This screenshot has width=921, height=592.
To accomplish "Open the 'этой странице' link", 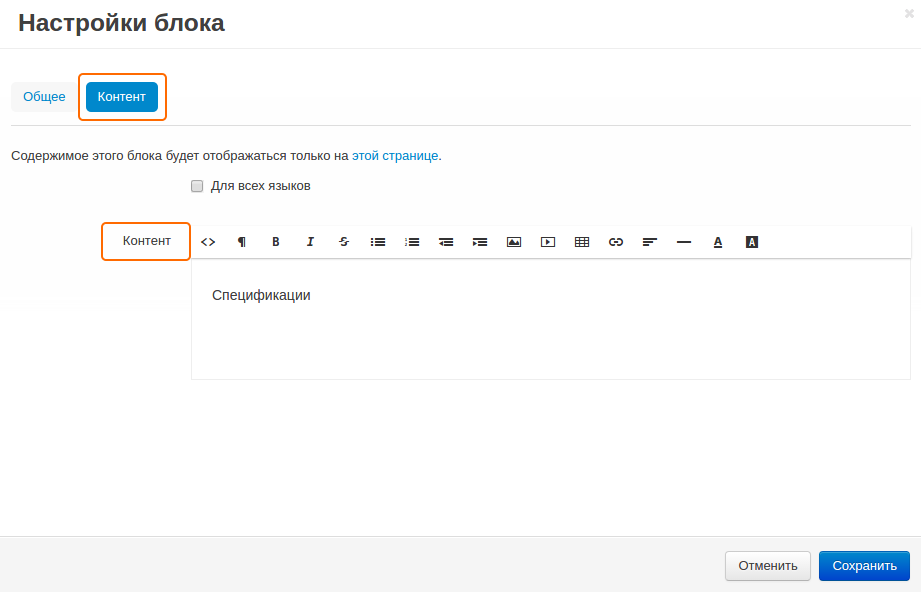I will 395,156.
